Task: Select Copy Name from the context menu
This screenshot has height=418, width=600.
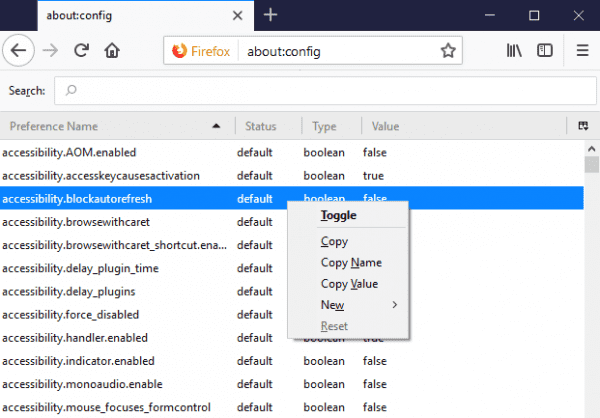Action: coord(350,263)
